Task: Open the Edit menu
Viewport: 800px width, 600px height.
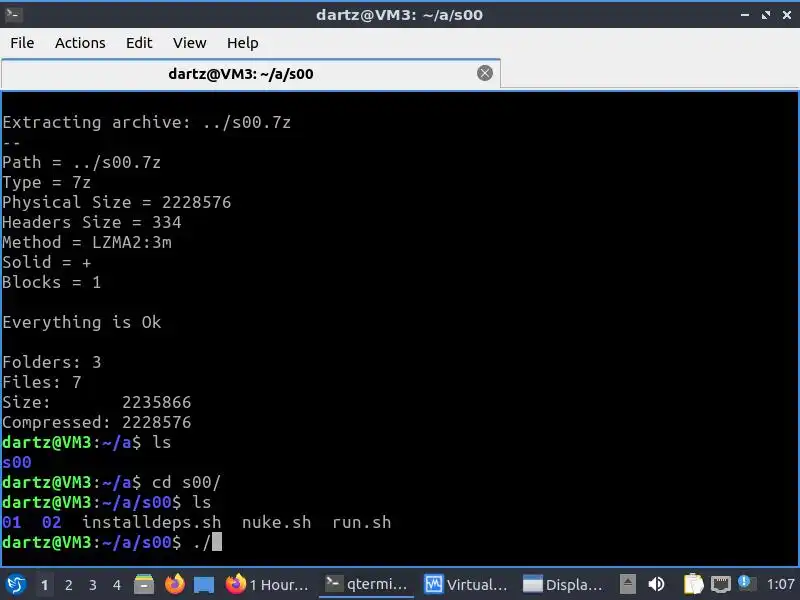Action: pyautogui.click(x=139, y=43)
